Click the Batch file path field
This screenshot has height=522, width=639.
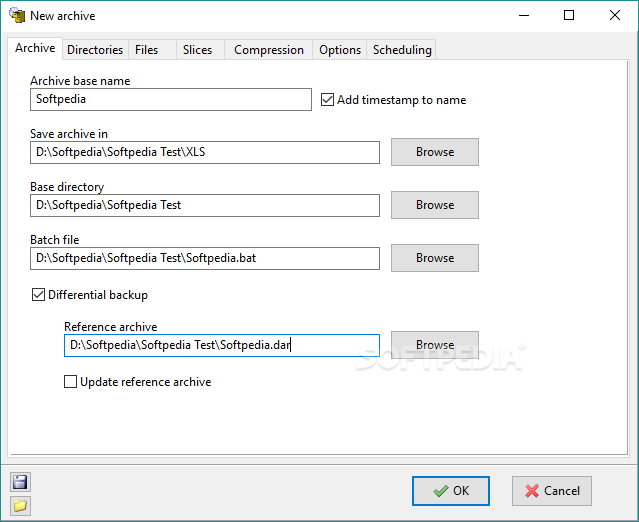205,258
